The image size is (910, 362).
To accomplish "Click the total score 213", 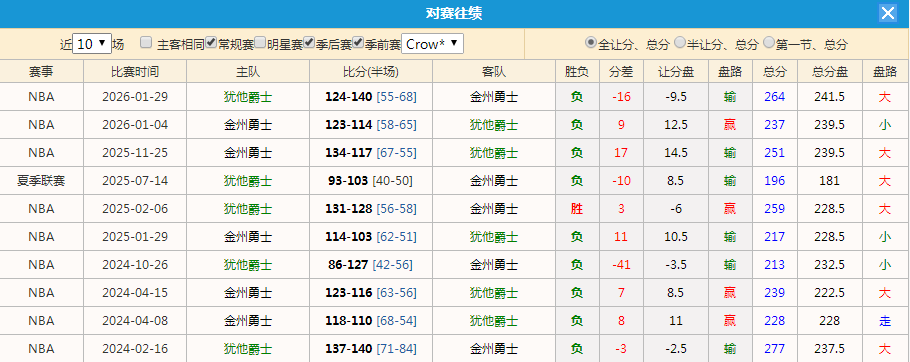I will [x=775, y=265].
